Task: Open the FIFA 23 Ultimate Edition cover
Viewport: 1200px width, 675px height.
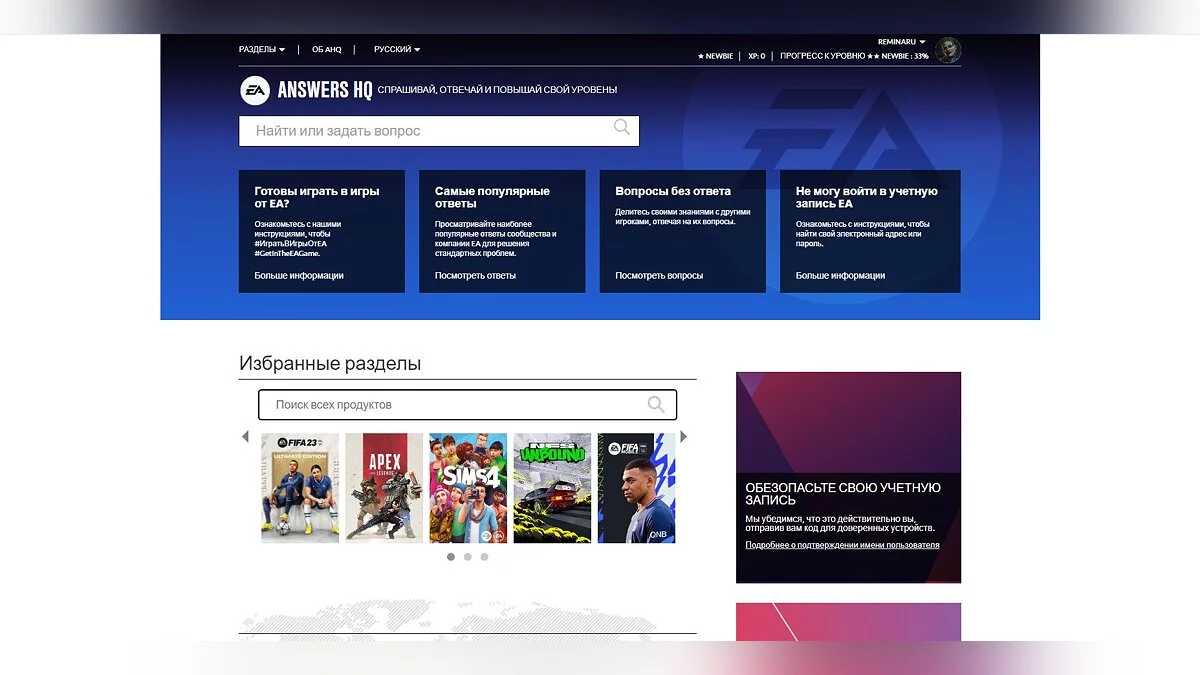Action: (x=300, y=488)
